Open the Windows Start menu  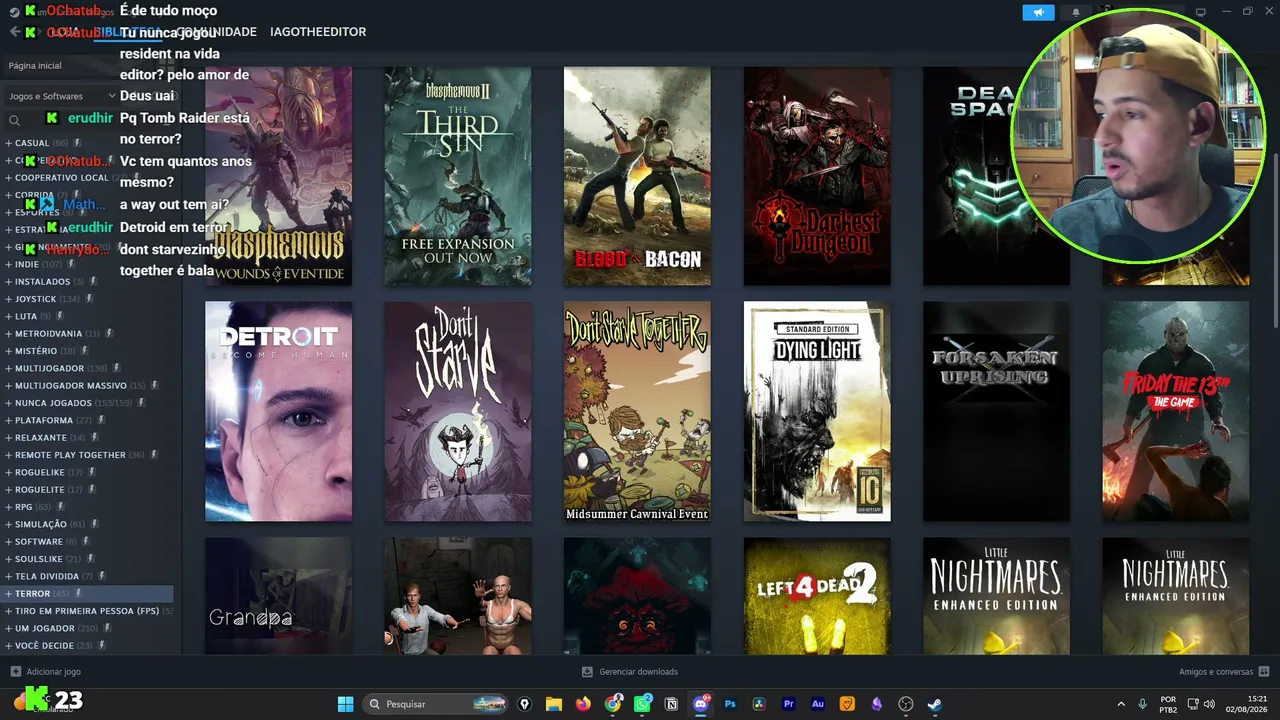345,704
